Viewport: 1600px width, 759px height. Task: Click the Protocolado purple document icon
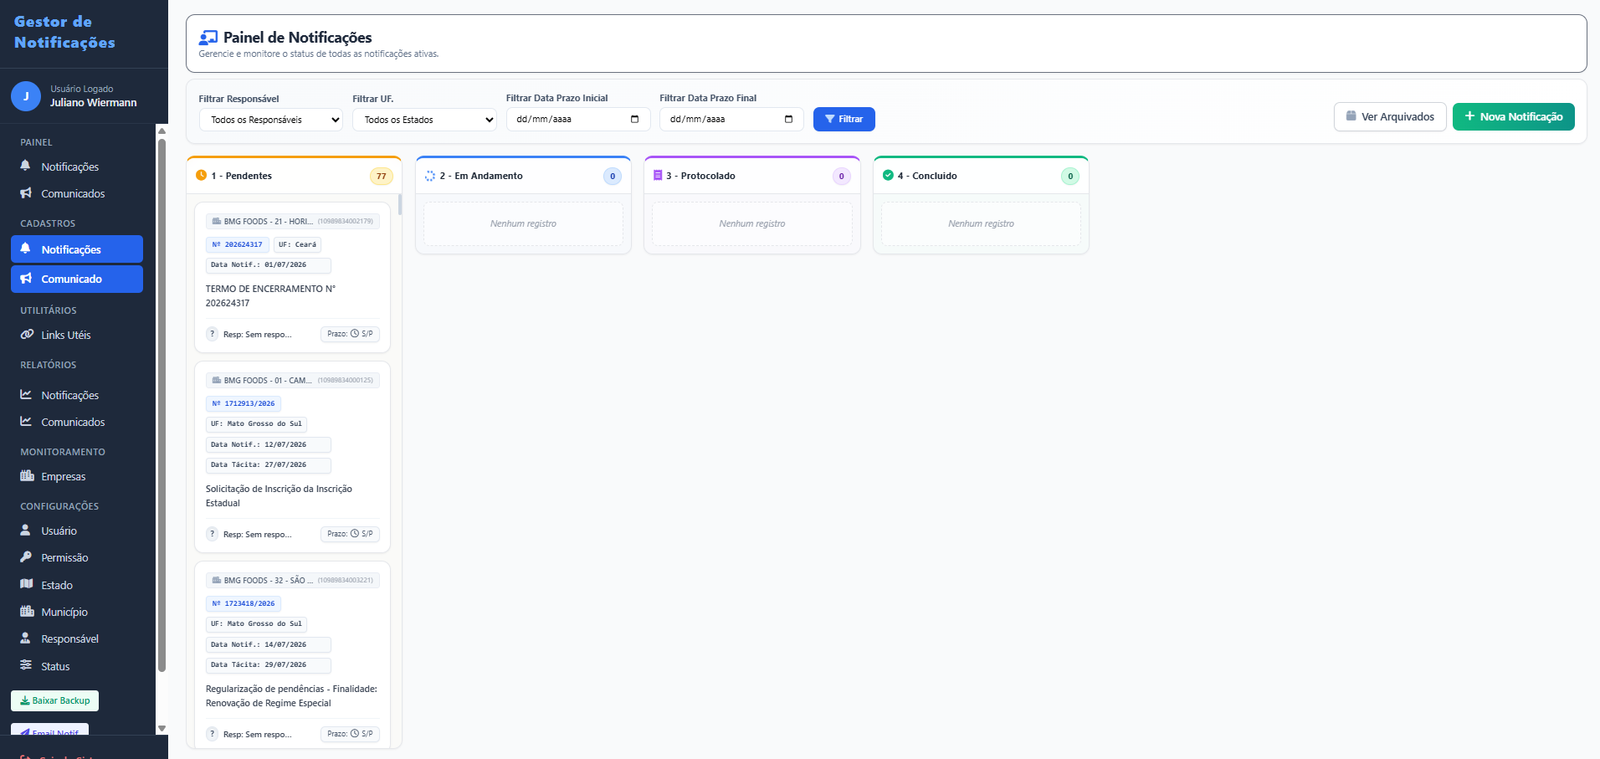point(658,175)
